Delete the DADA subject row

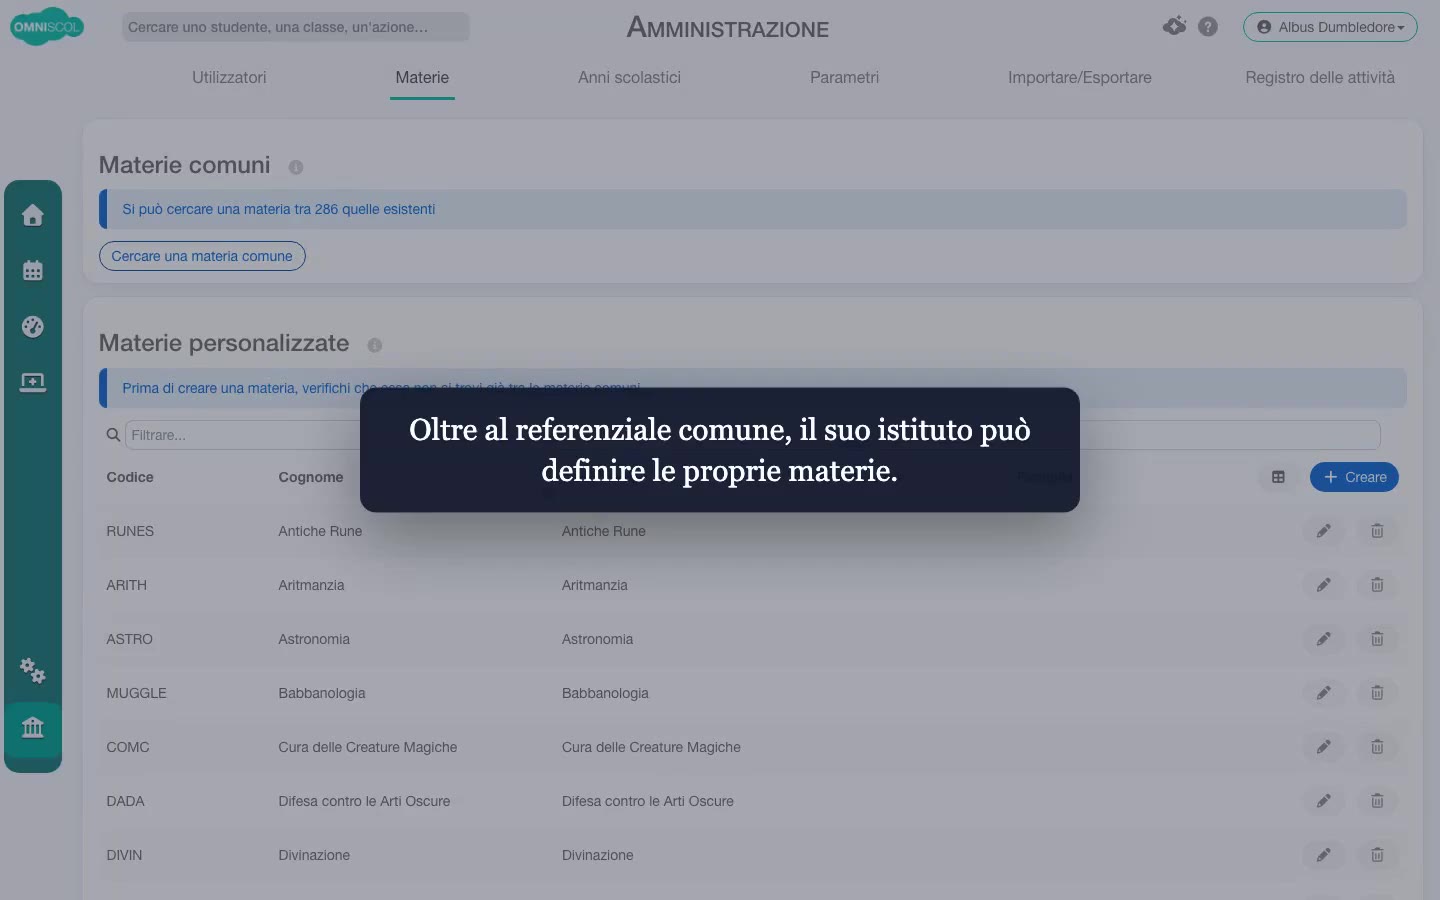point(1377,801)
